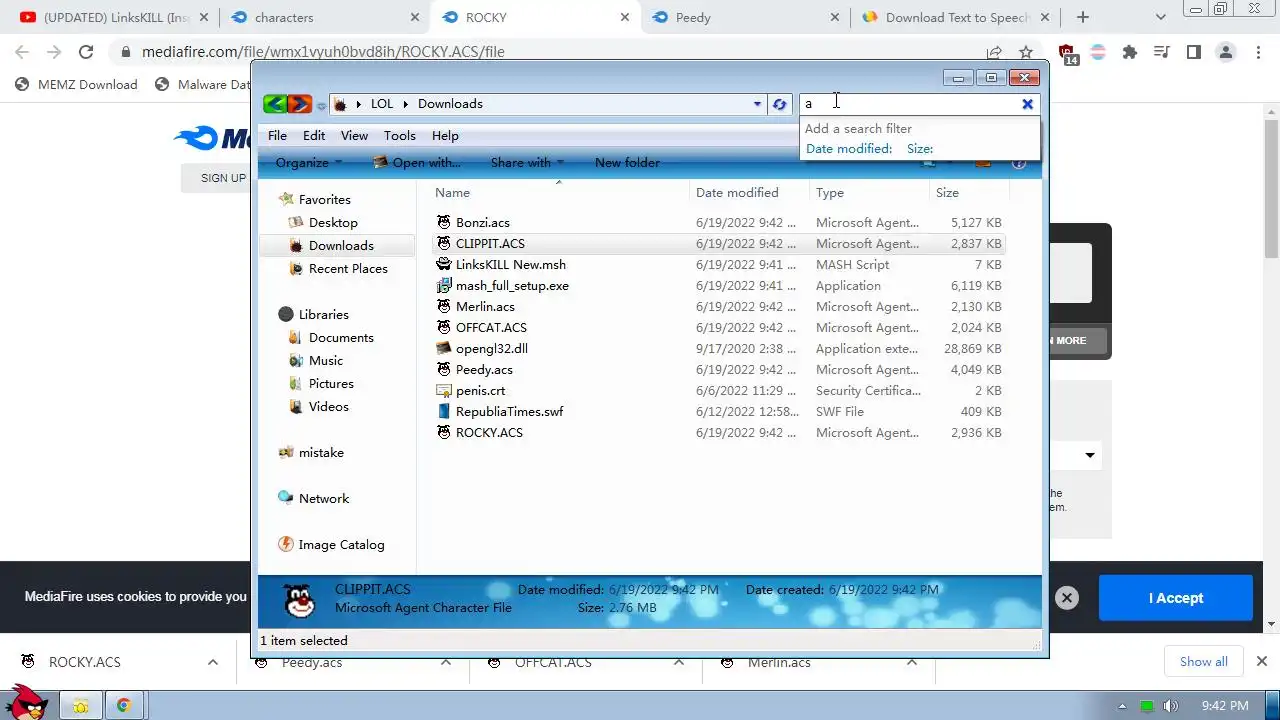This screenshot has height=720, width=1280.
Task: Select mash_full_setup.exe file icon
Action: tap(444, 285)
